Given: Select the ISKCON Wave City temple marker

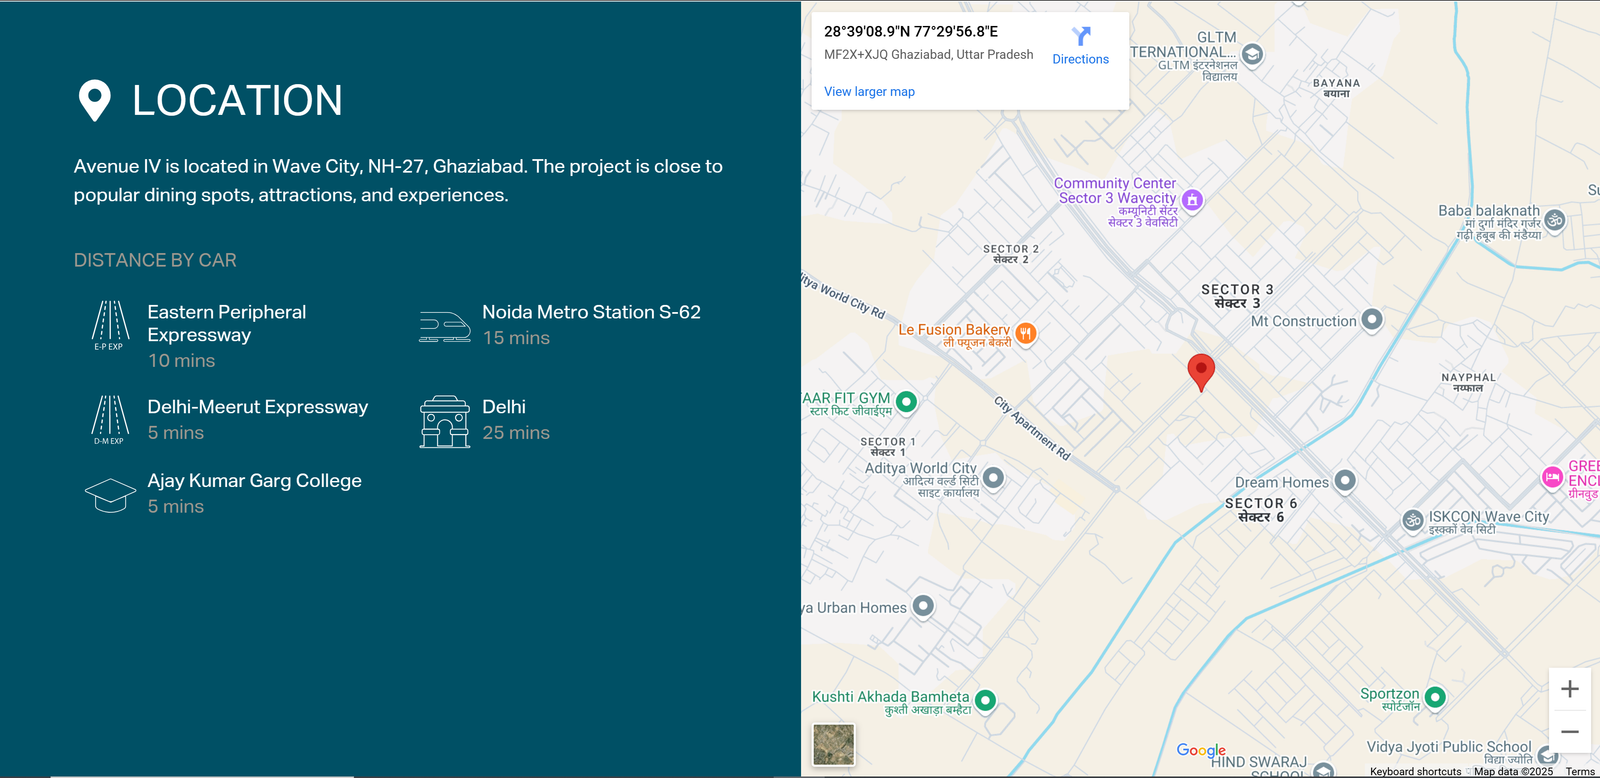Looking at the screenshot, I should pos(1413,520).
